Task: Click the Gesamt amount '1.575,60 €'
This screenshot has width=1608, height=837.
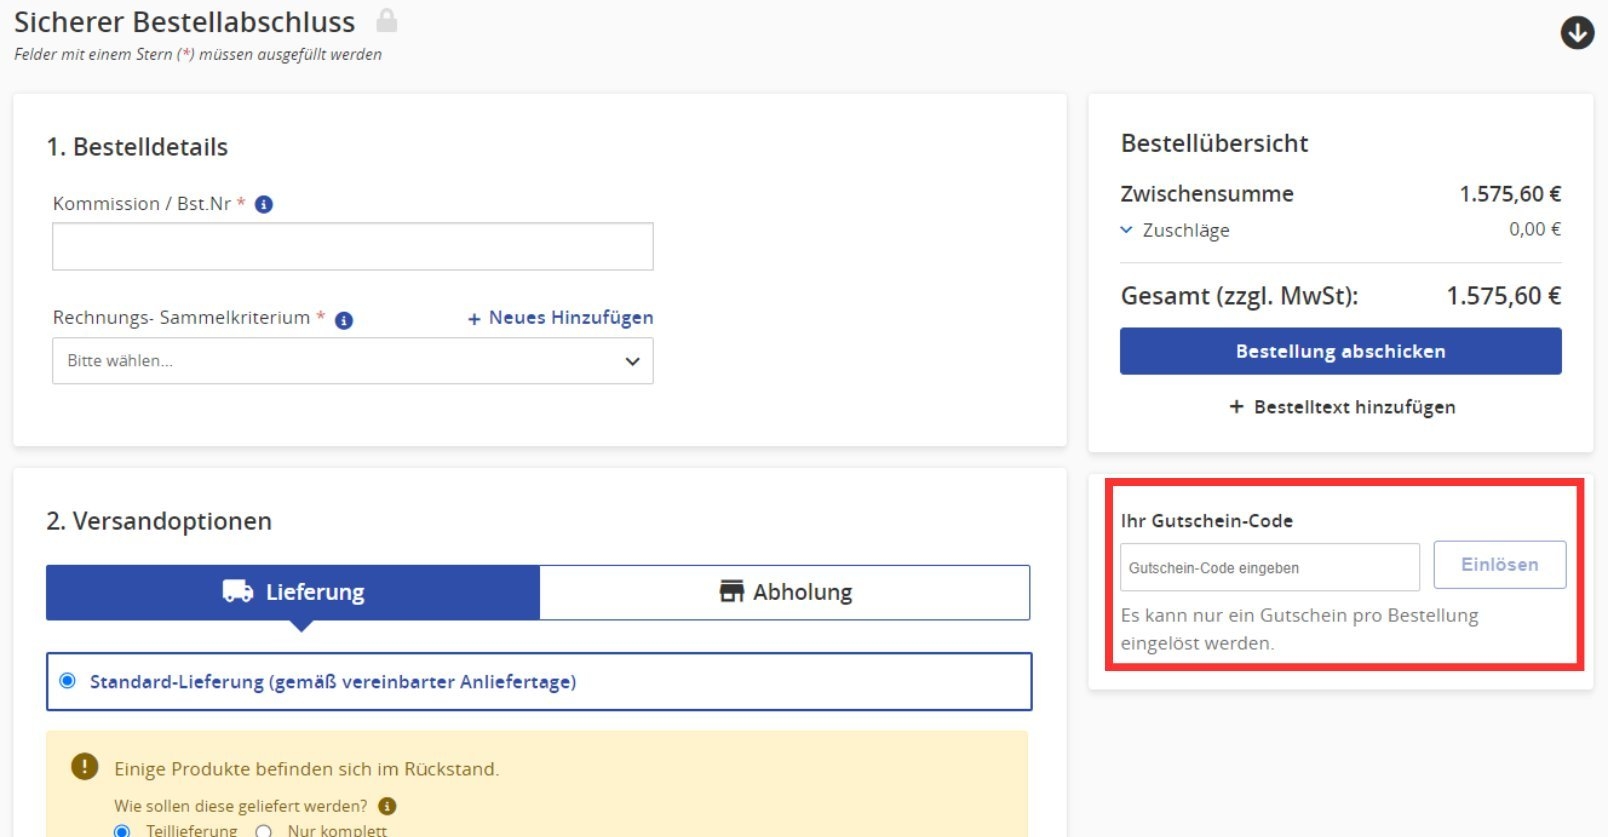Action: [x=1504, y=296]
